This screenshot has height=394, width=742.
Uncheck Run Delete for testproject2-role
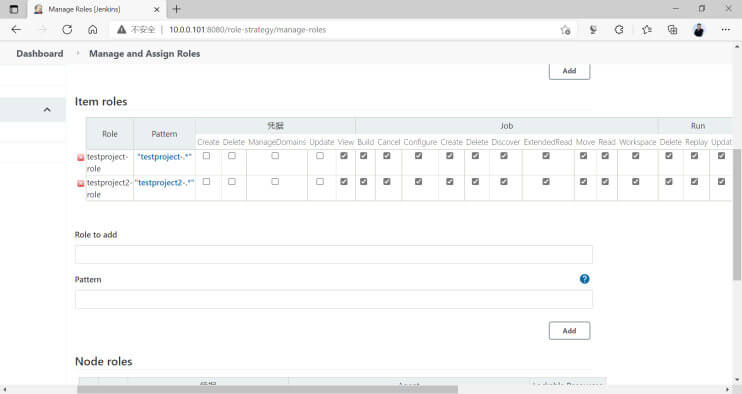tap(669, 182)
